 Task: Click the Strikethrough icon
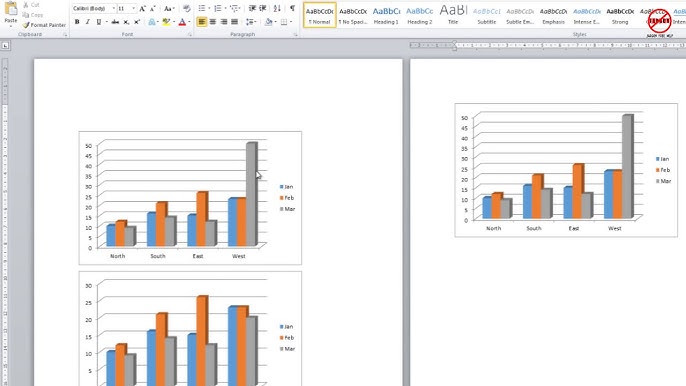click(115, 21)
